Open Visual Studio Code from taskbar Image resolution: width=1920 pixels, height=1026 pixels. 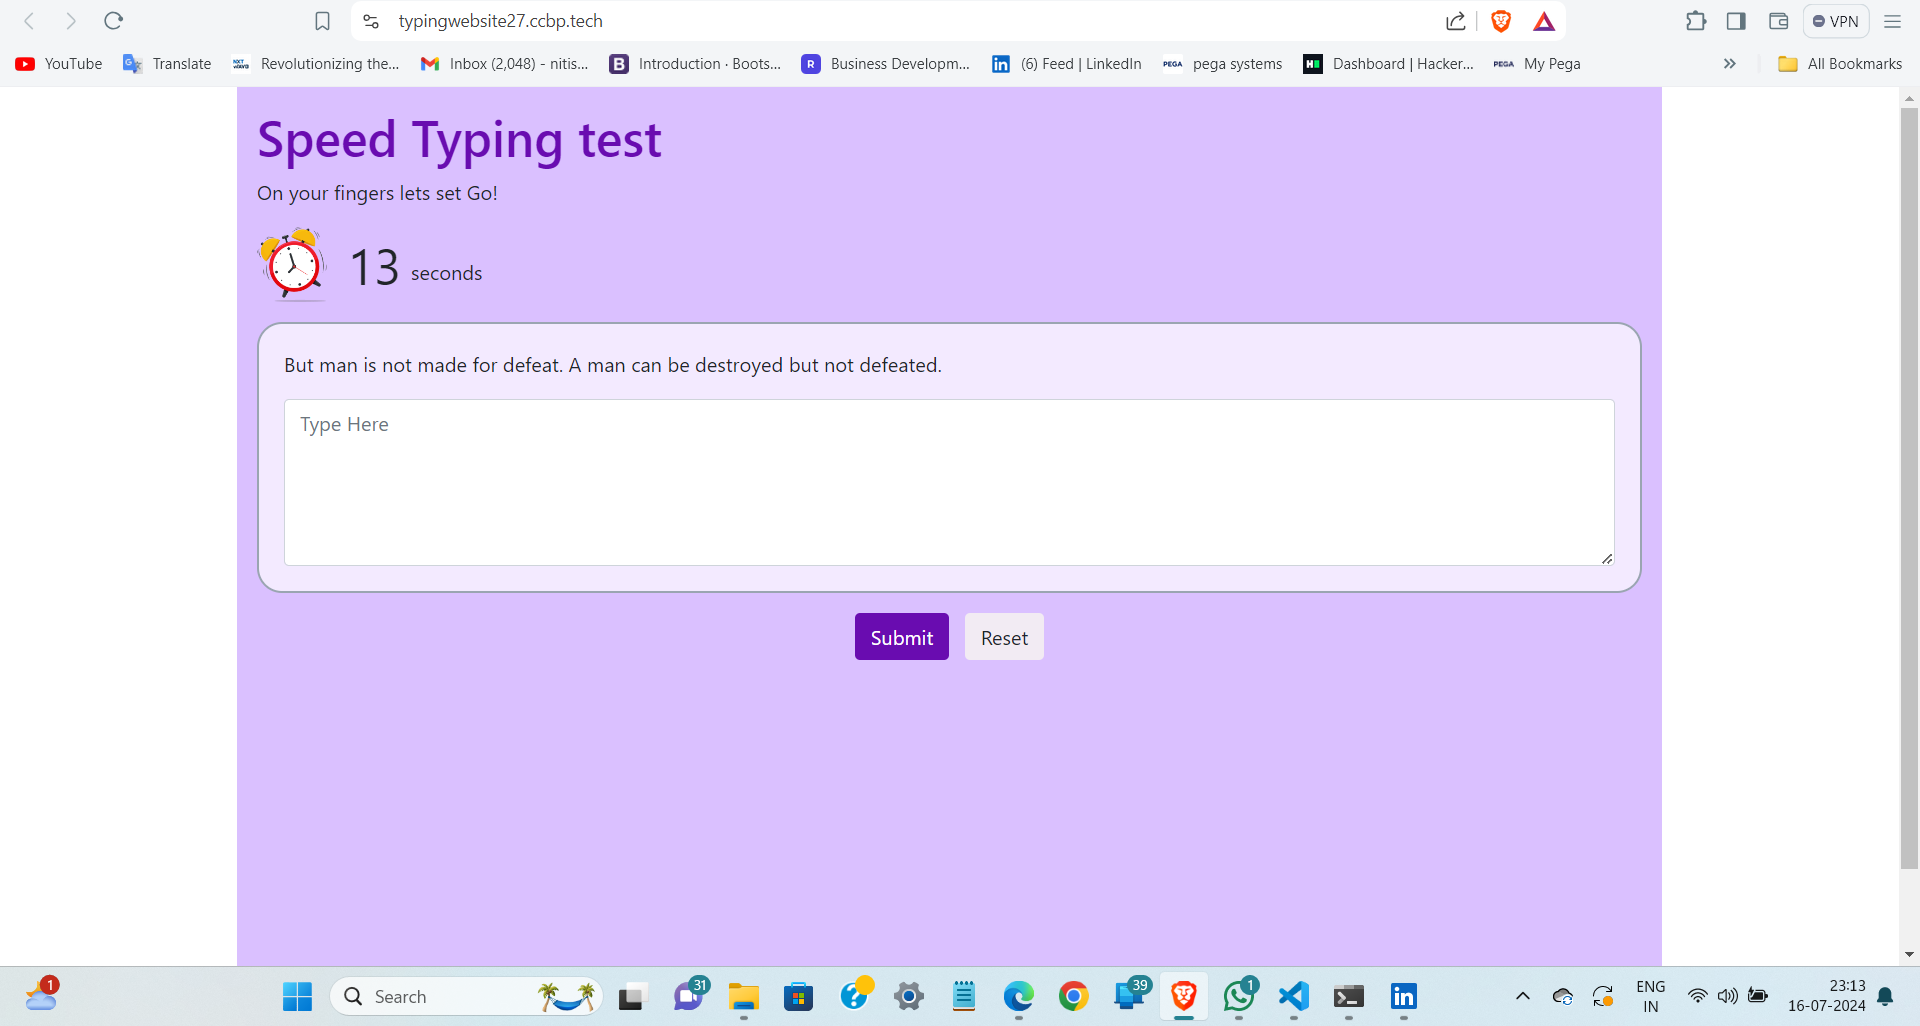click(x=1294, y=996)
